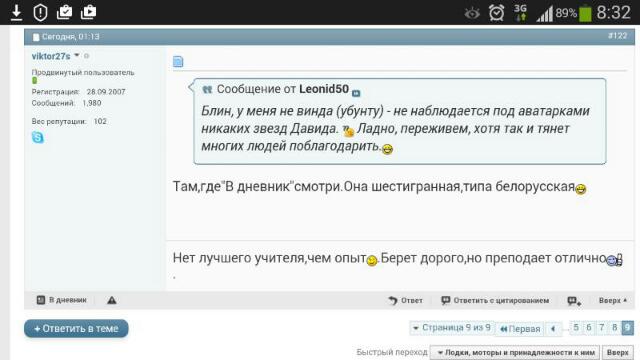Go to page 7
Viewport: 640px width, 360px height.
602,327
